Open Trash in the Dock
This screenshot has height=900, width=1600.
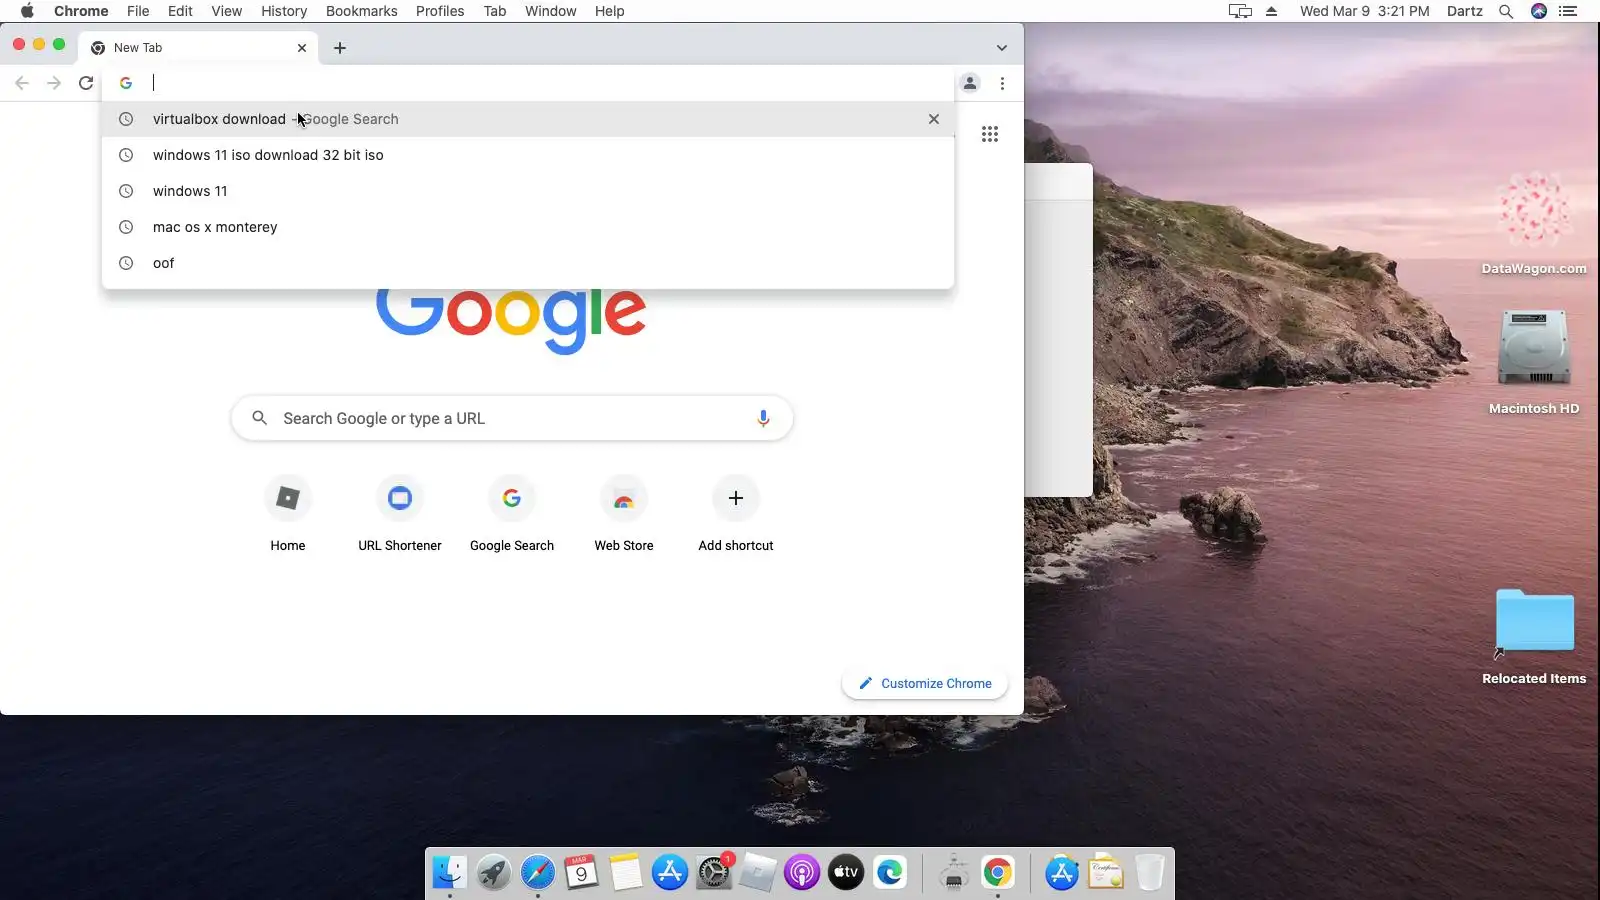coord(1150,873)
